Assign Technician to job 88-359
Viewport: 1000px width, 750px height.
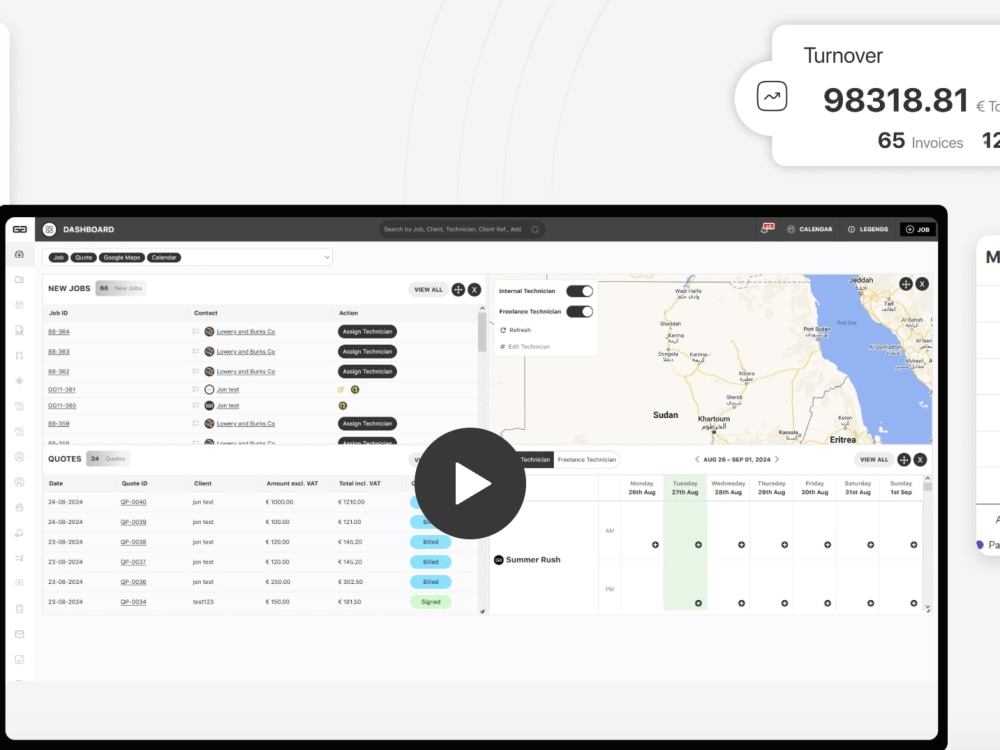pyautogui.click(x=367, y=423)
